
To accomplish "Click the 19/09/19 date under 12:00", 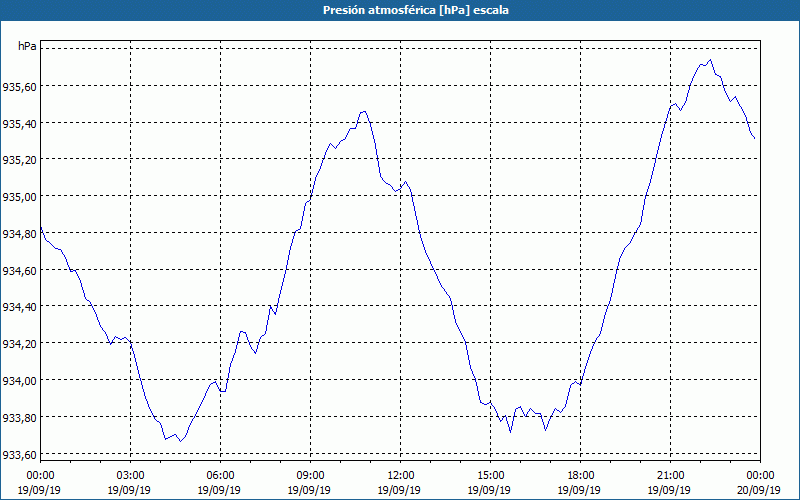I will tap(399, 490).
